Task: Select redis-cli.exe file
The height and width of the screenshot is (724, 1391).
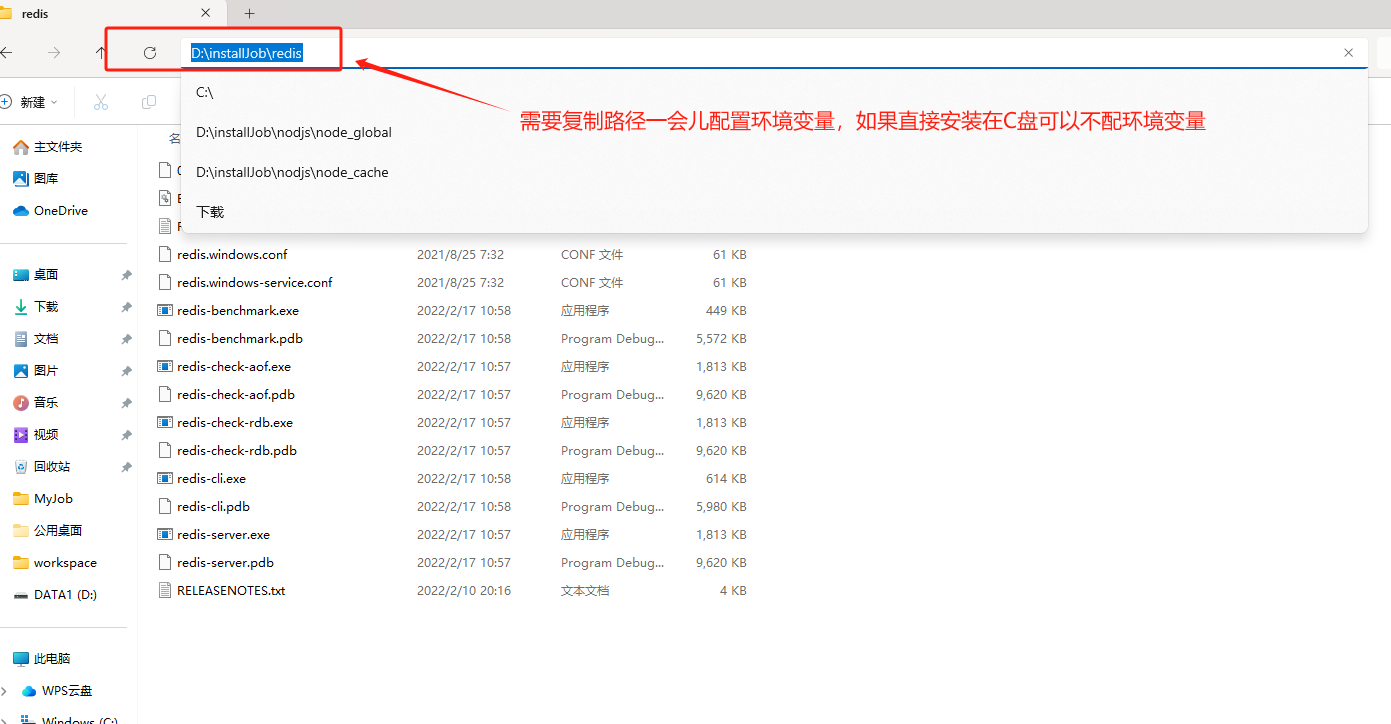Action: [x=211, y=479]
